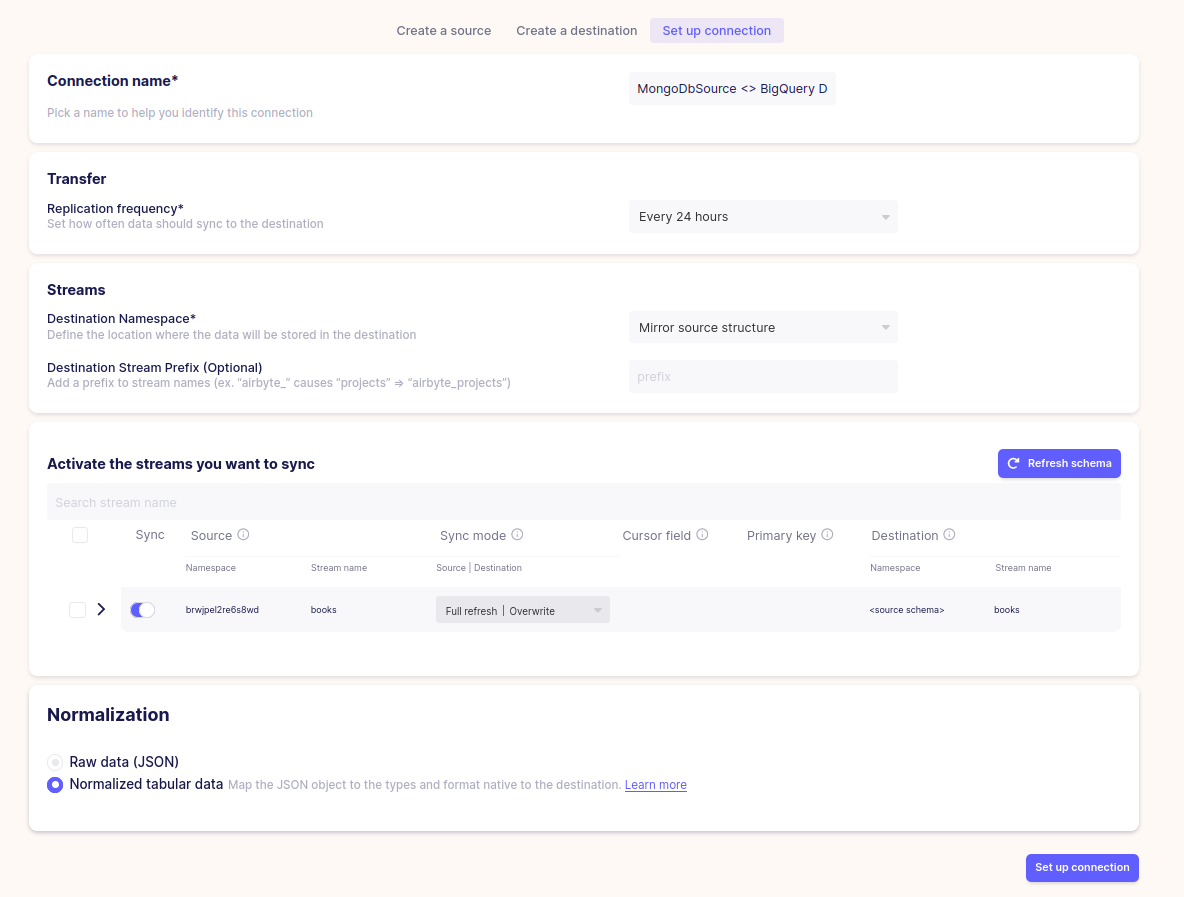Image resolution: width=1184 pixels, height=897 pixels.
Task: Open the dropdown arrow on Replication frequency
Action: coord(884,216)
